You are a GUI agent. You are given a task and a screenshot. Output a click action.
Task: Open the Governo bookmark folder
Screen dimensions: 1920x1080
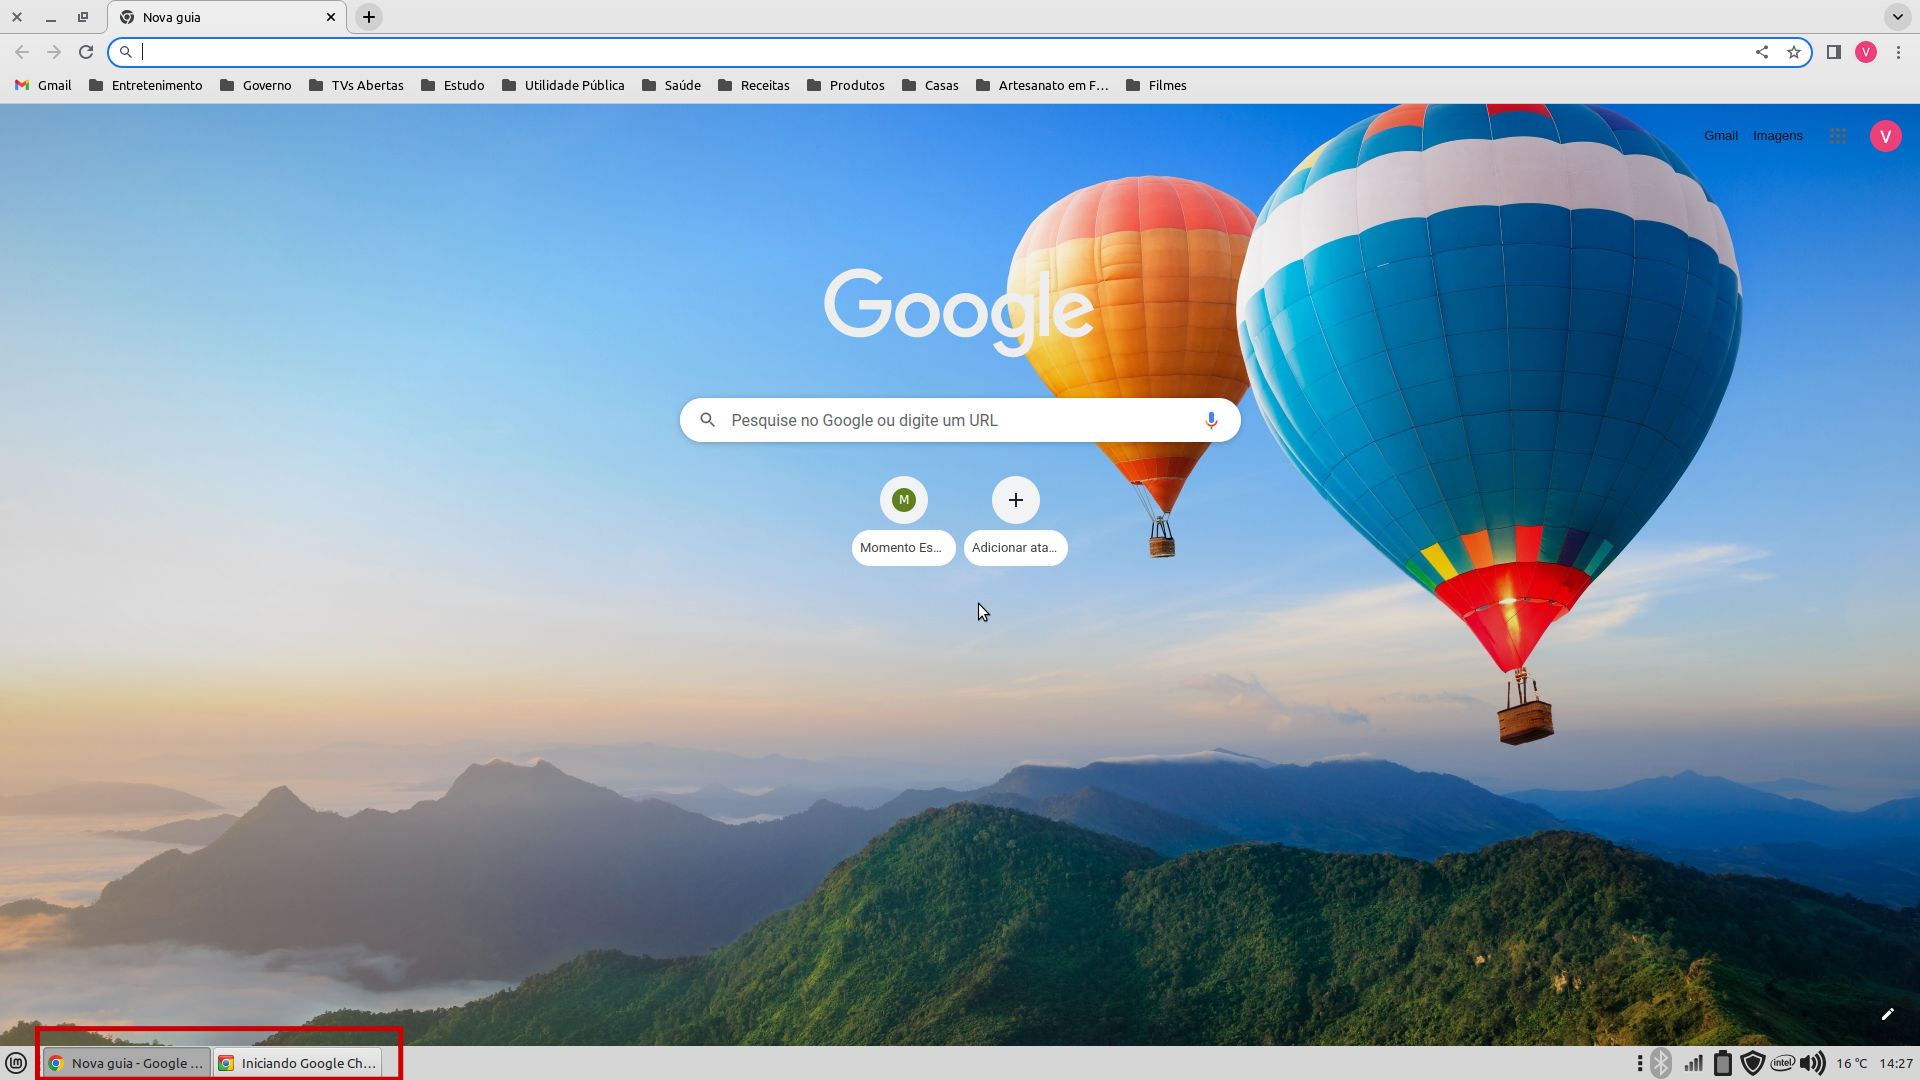[x=256, y=85]
